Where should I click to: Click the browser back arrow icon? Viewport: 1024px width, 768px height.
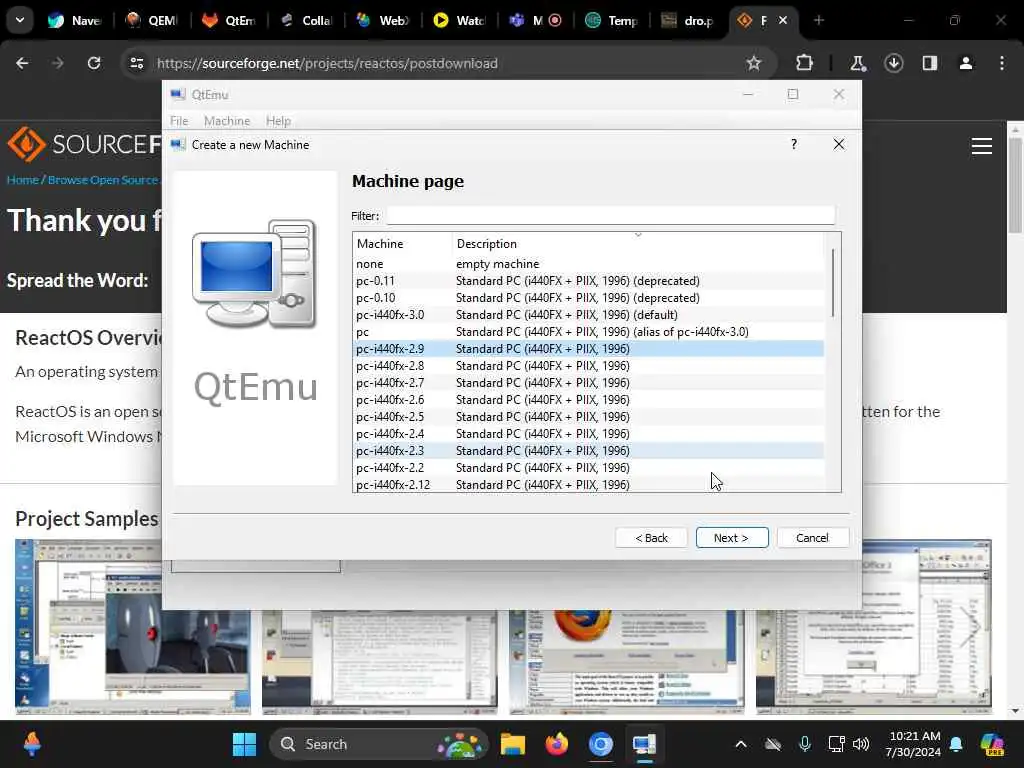[22, 63]
